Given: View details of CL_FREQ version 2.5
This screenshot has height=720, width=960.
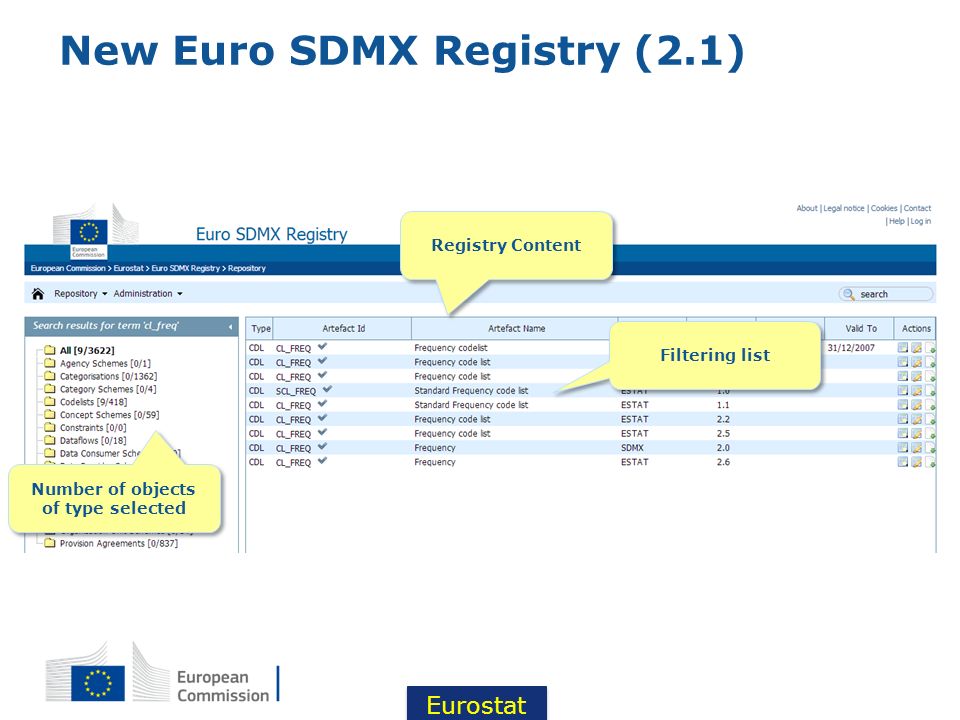Looking at the screenshot, I should pos(903,433).
